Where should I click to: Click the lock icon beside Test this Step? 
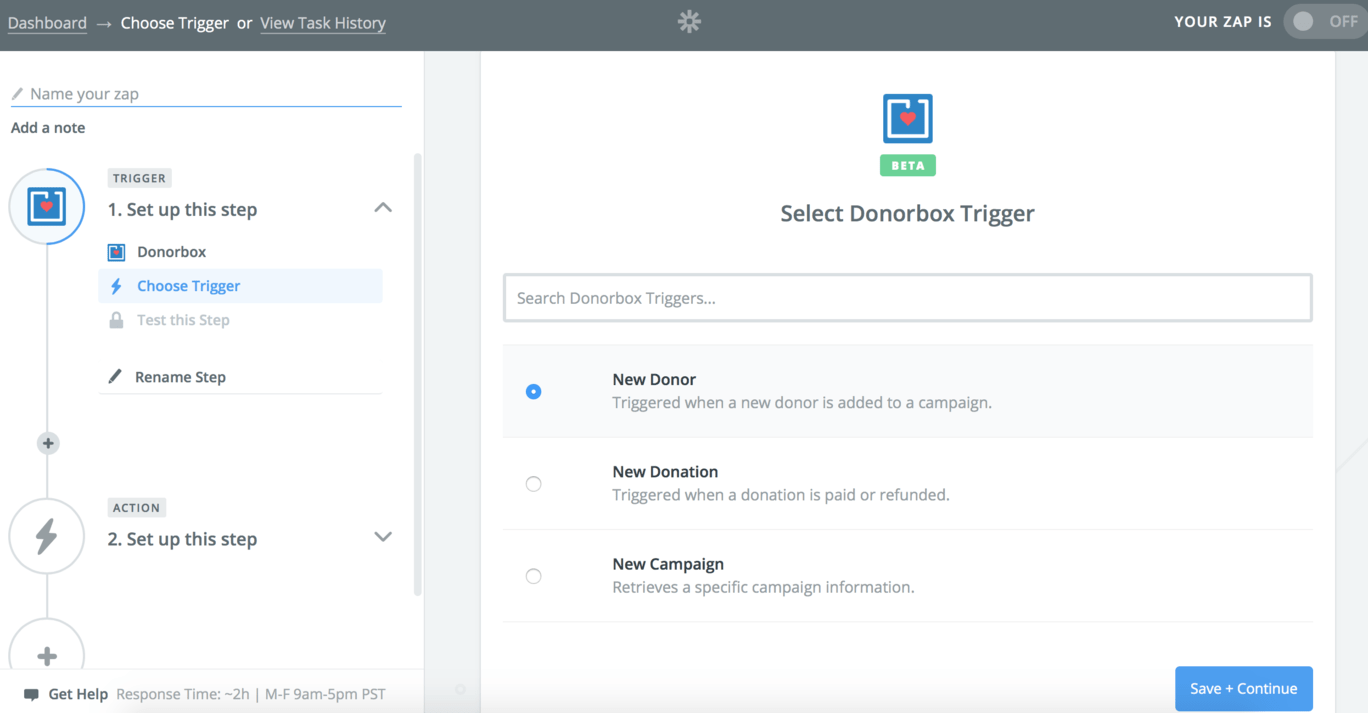point(116,320)
